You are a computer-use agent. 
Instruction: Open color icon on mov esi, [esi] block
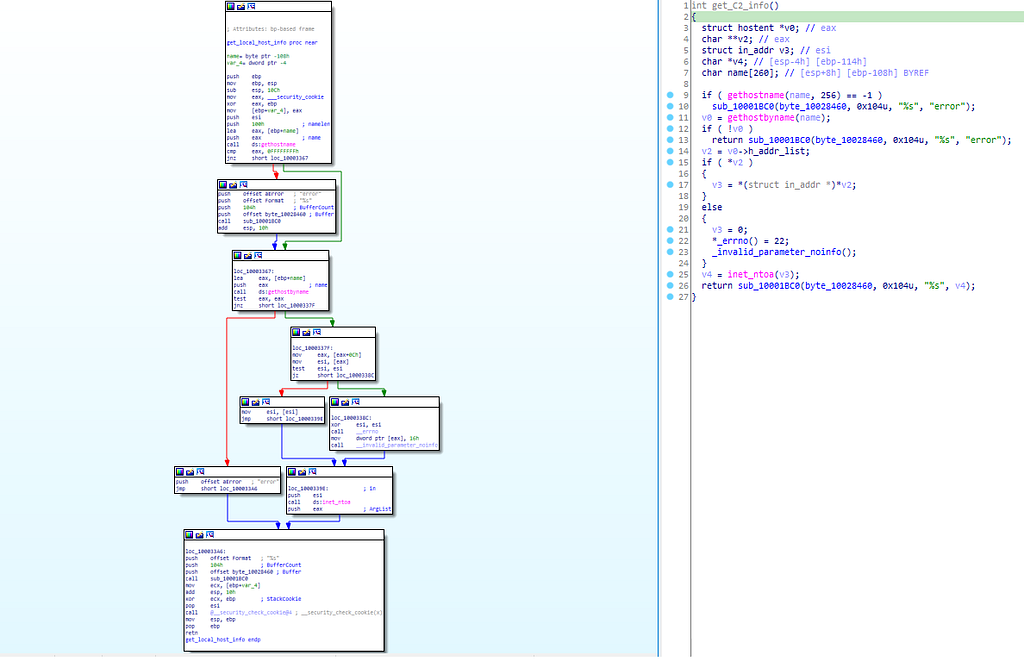tap(246, 402)
